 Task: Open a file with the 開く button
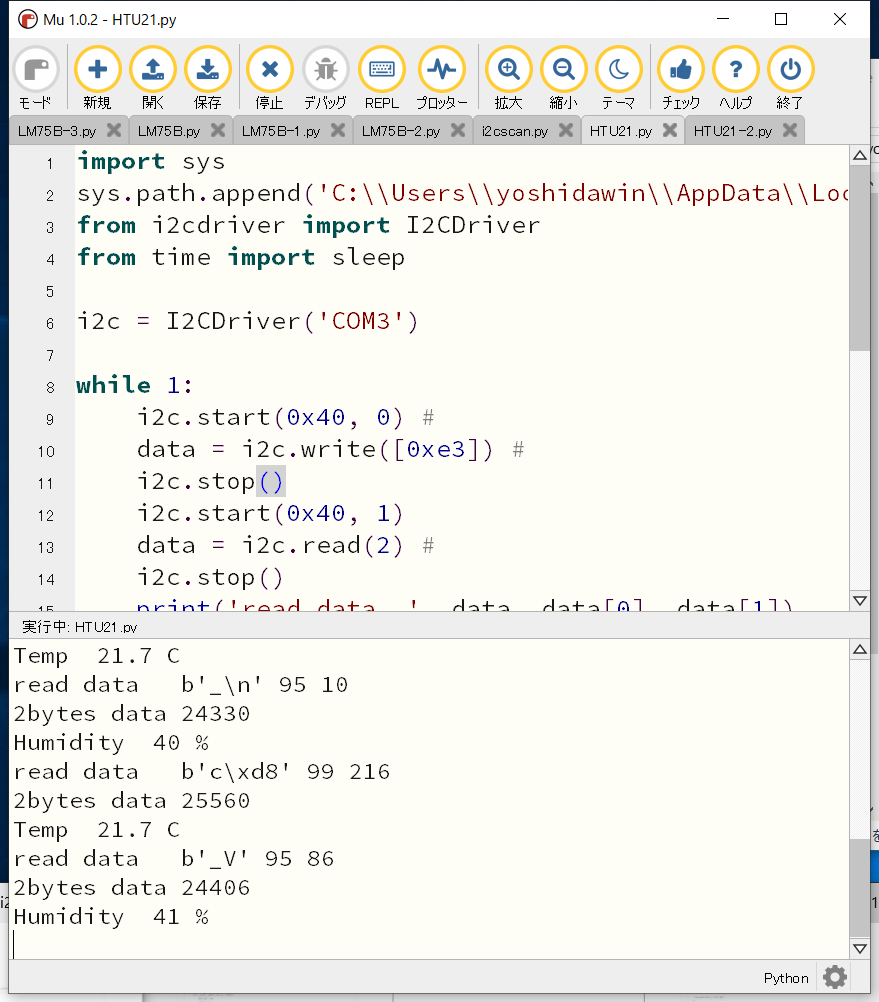pyautogui.click(x=153, y=79)
